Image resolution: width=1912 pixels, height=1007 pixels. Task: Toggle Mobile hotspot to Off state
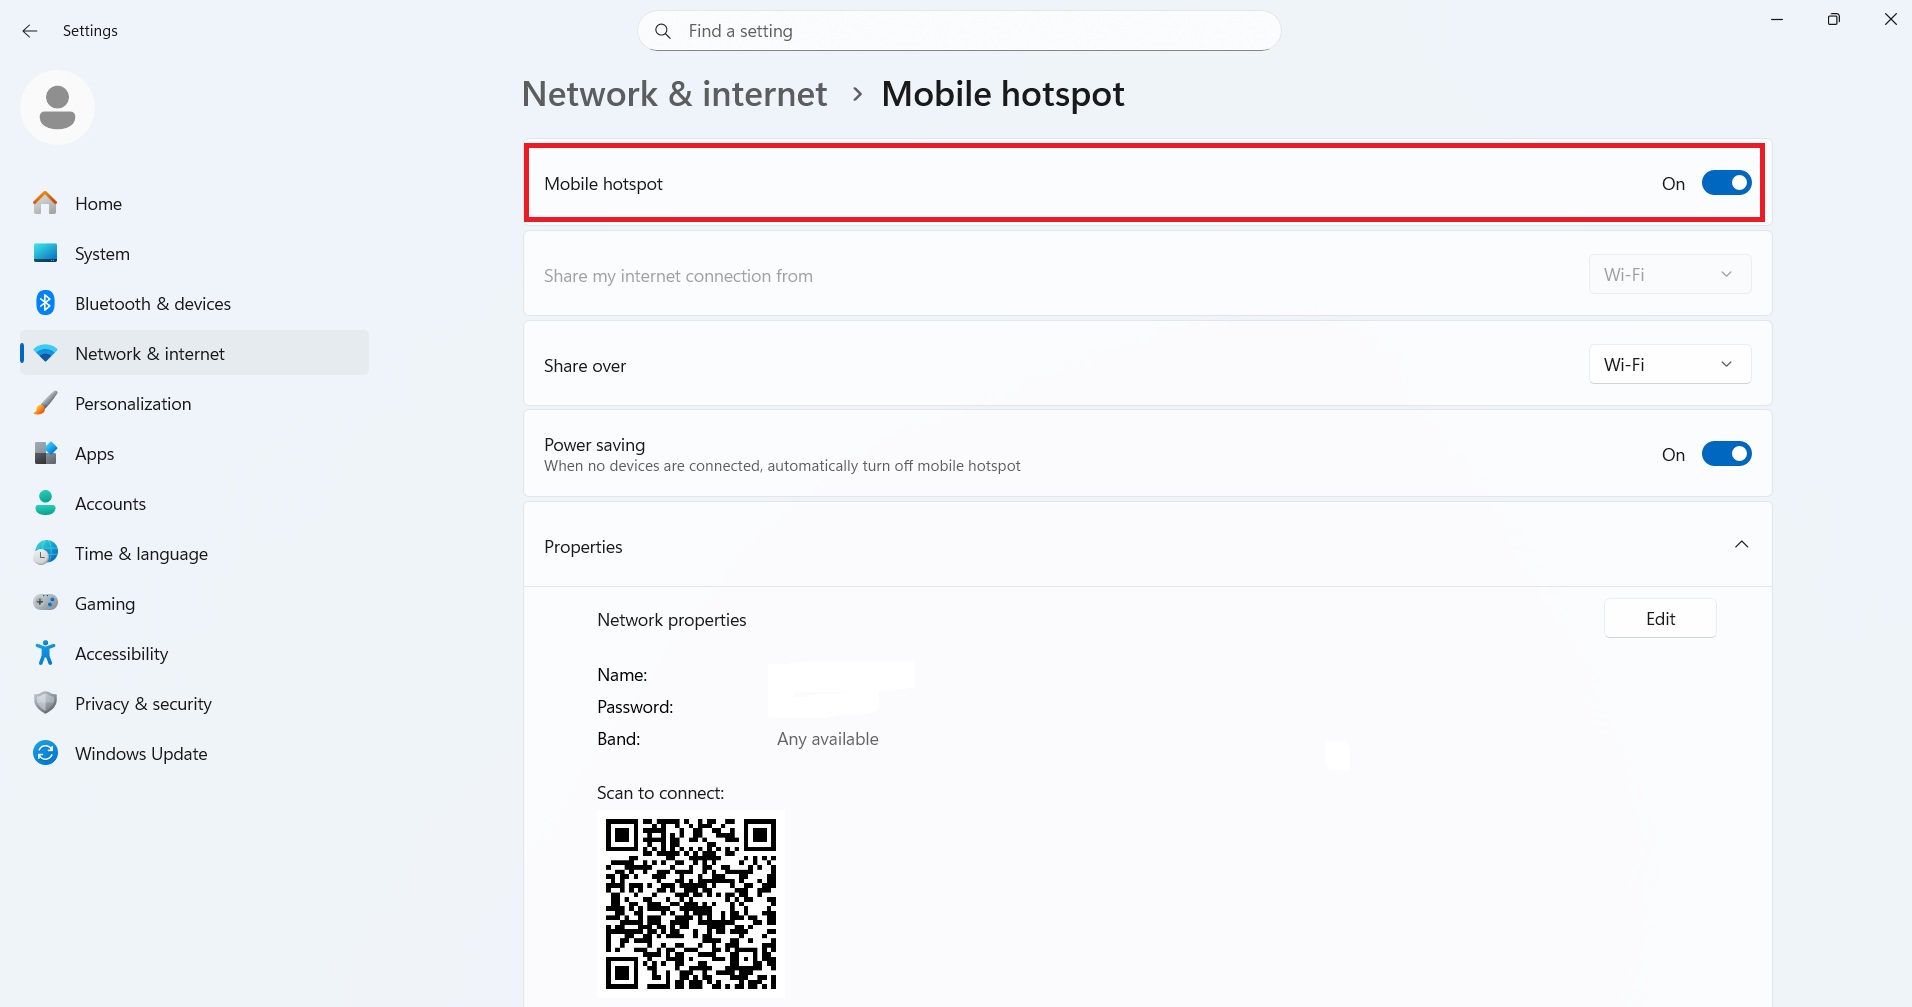point(1725,182)
